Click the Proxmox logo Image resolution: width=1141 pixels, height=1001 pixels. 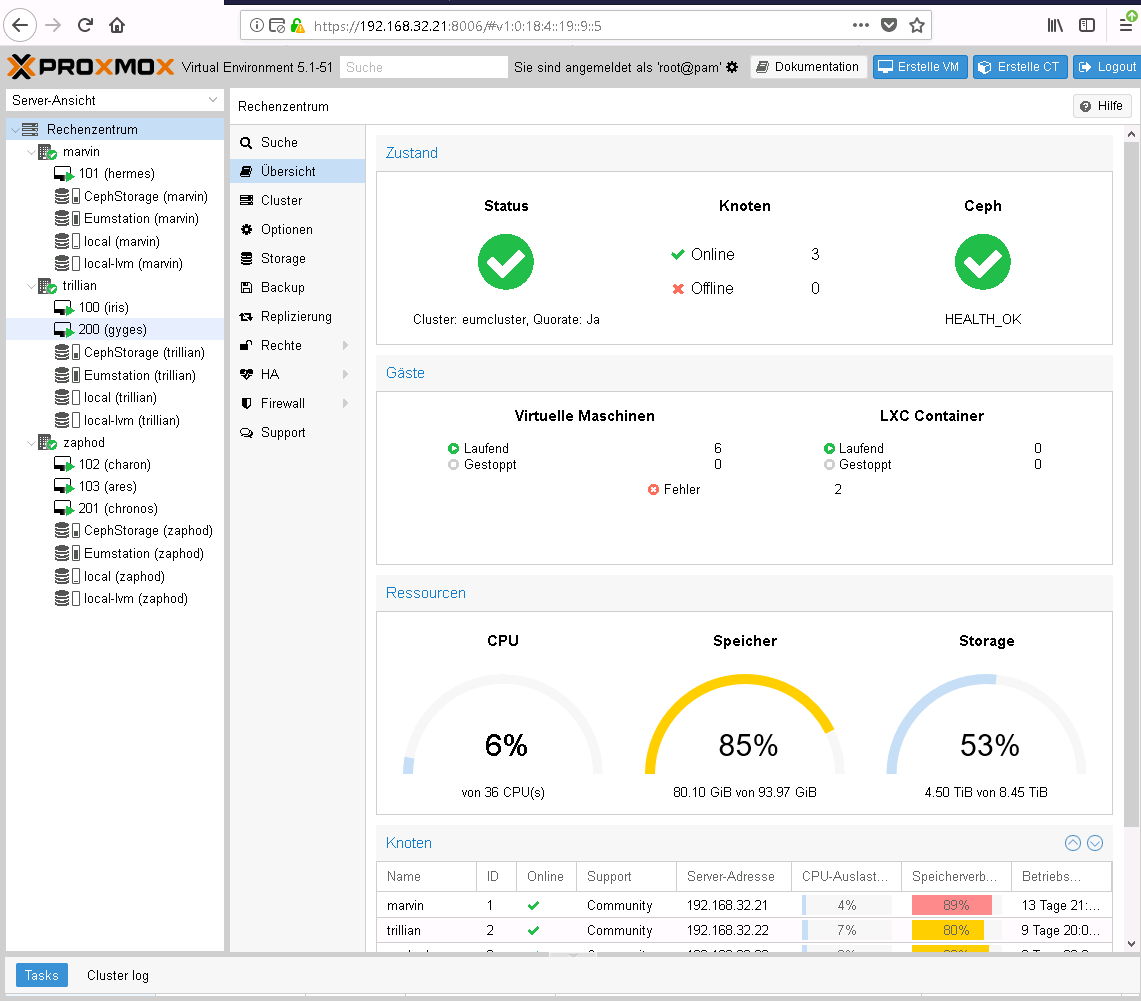pyautogui.click(x=91, y=67)
